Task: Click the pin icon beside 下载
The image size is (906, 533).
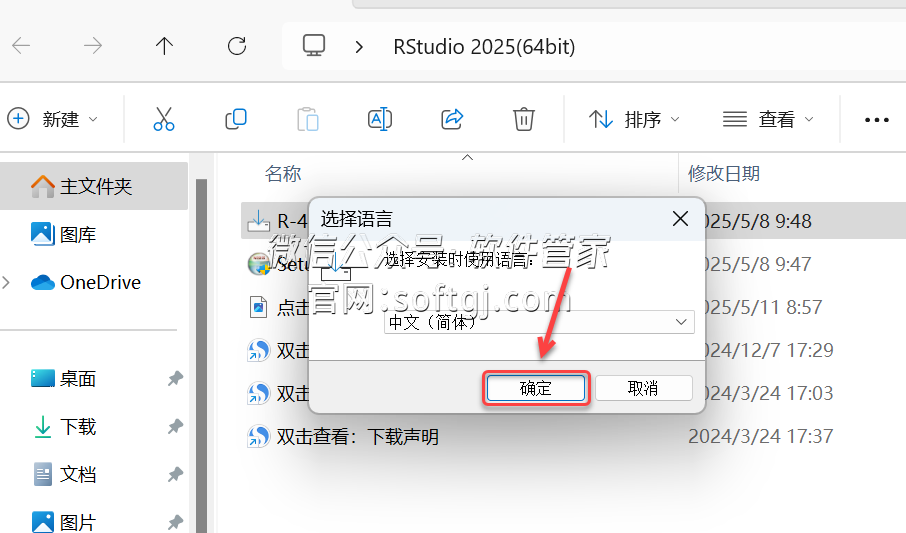Action: pyautogui.click(x=175, y=427)
